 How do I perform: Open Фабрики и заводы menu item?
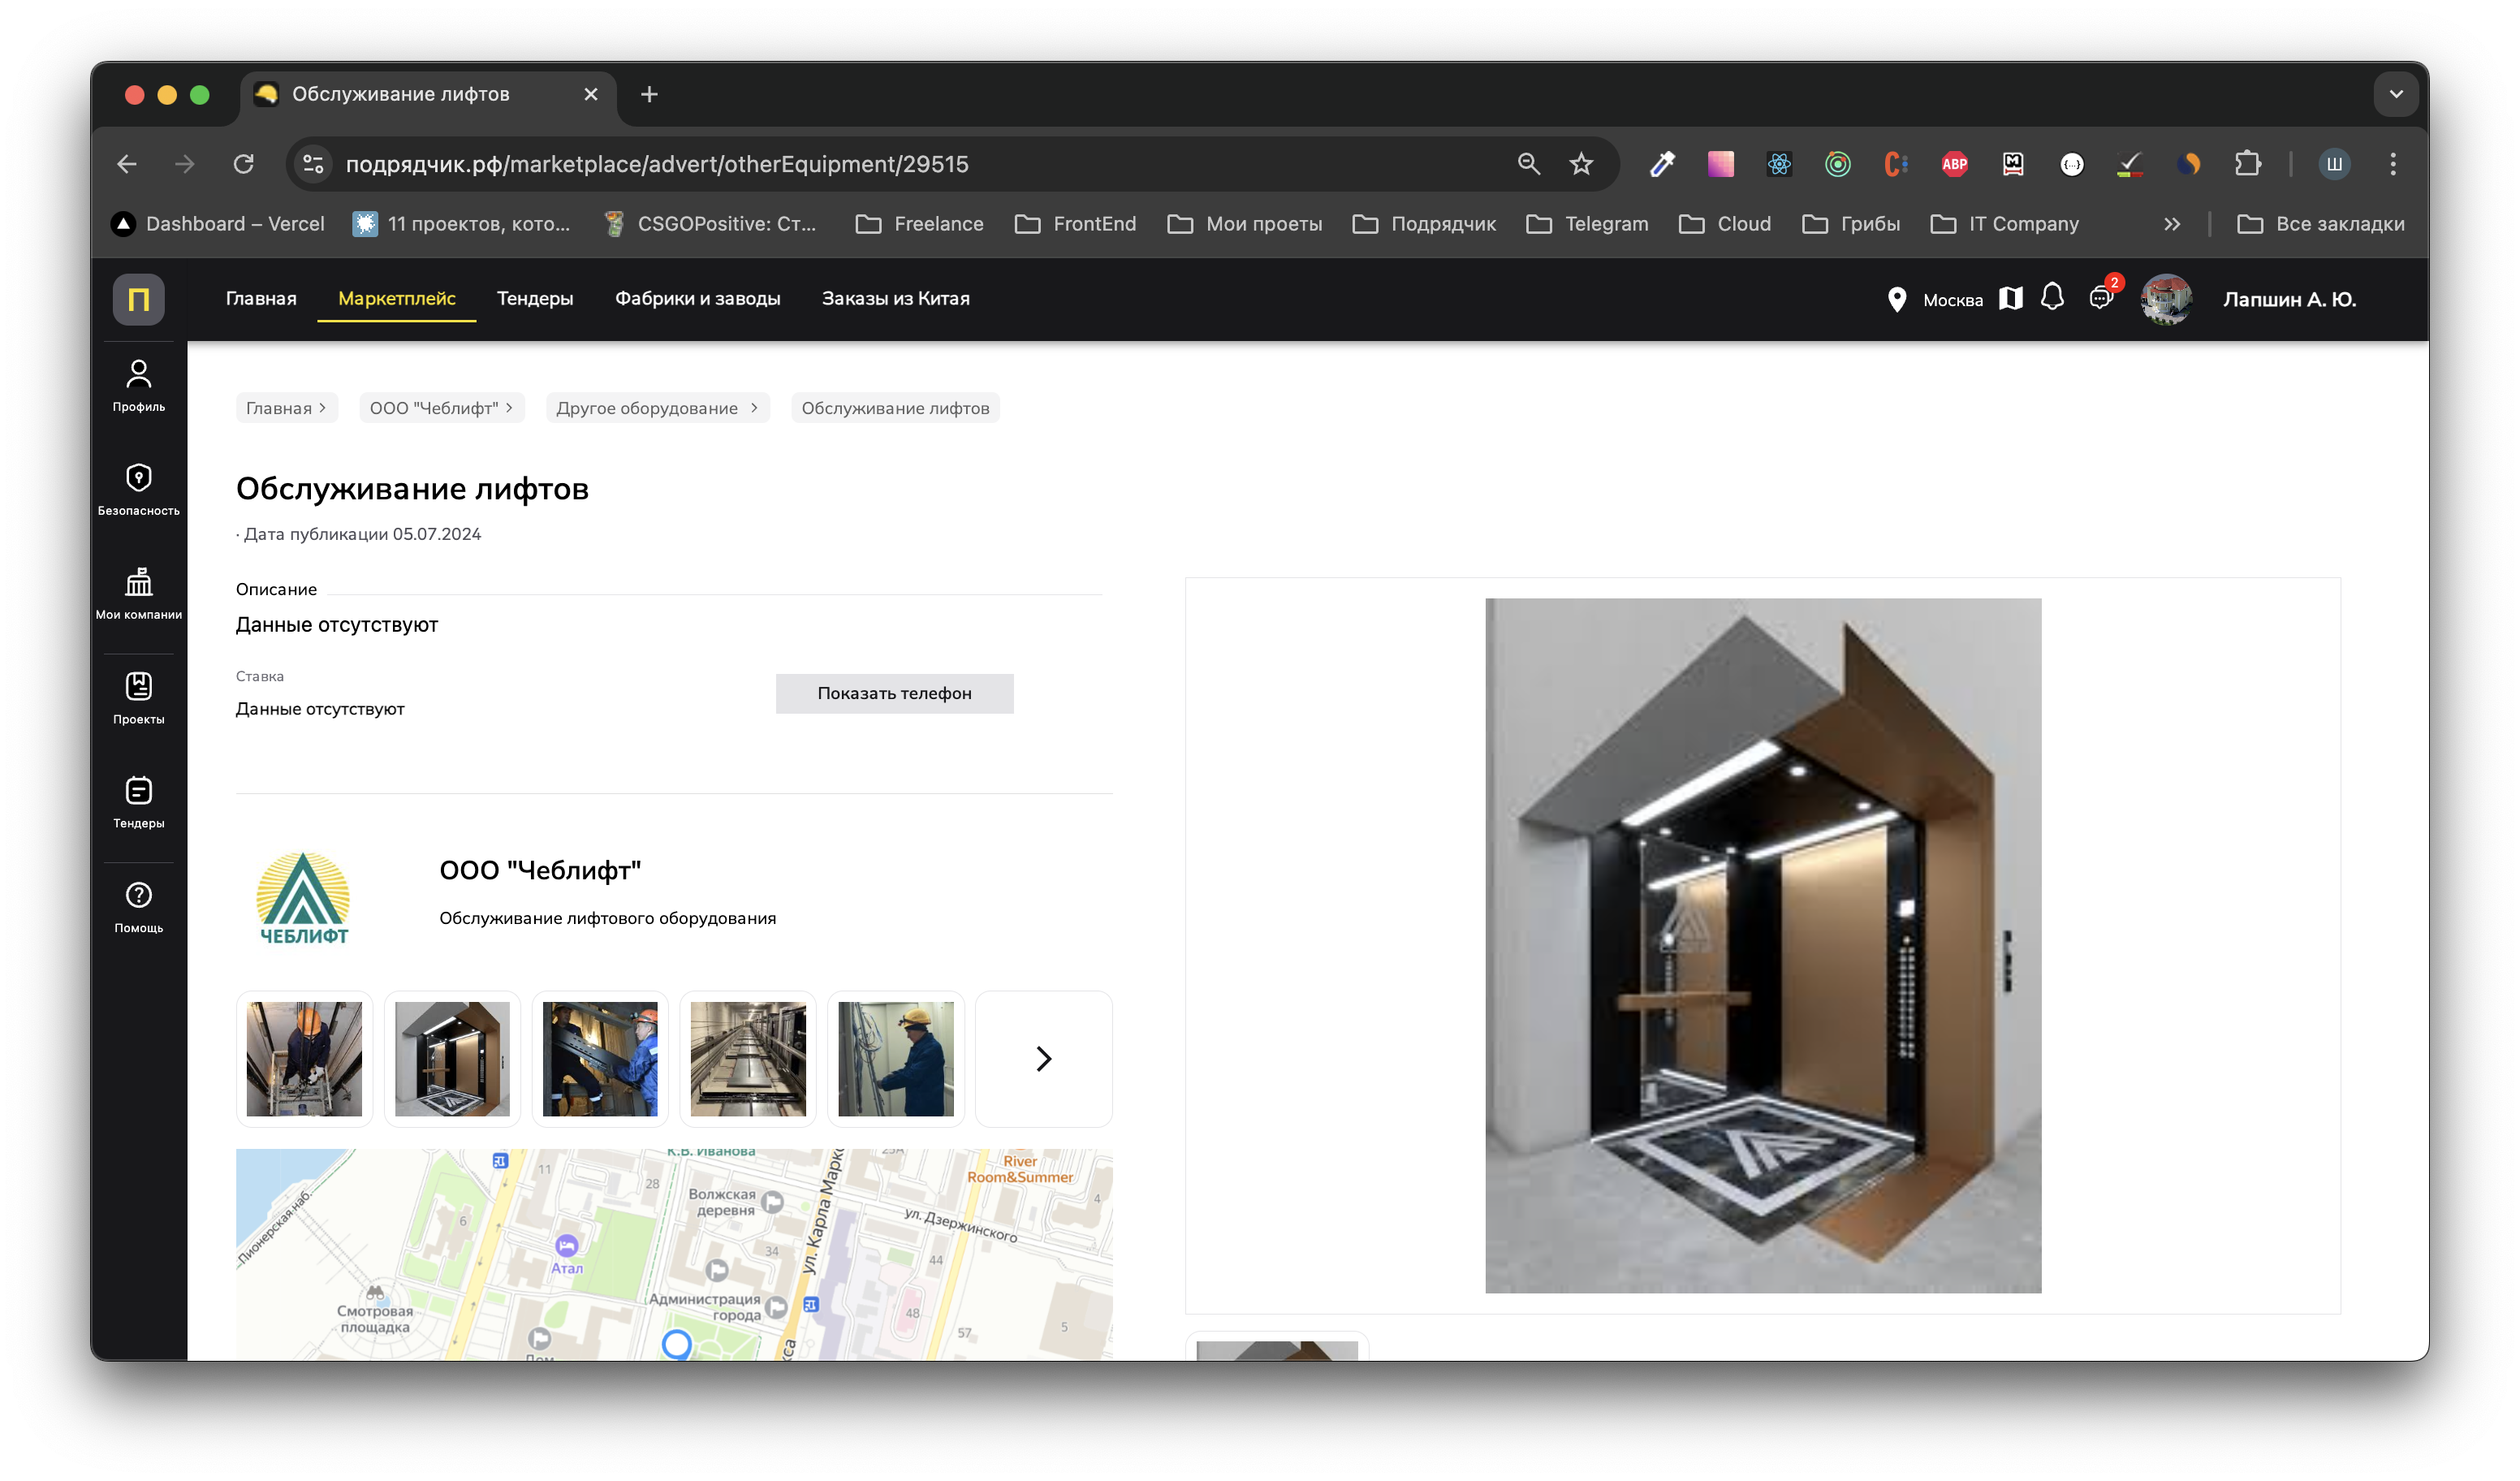coord(697,298)
